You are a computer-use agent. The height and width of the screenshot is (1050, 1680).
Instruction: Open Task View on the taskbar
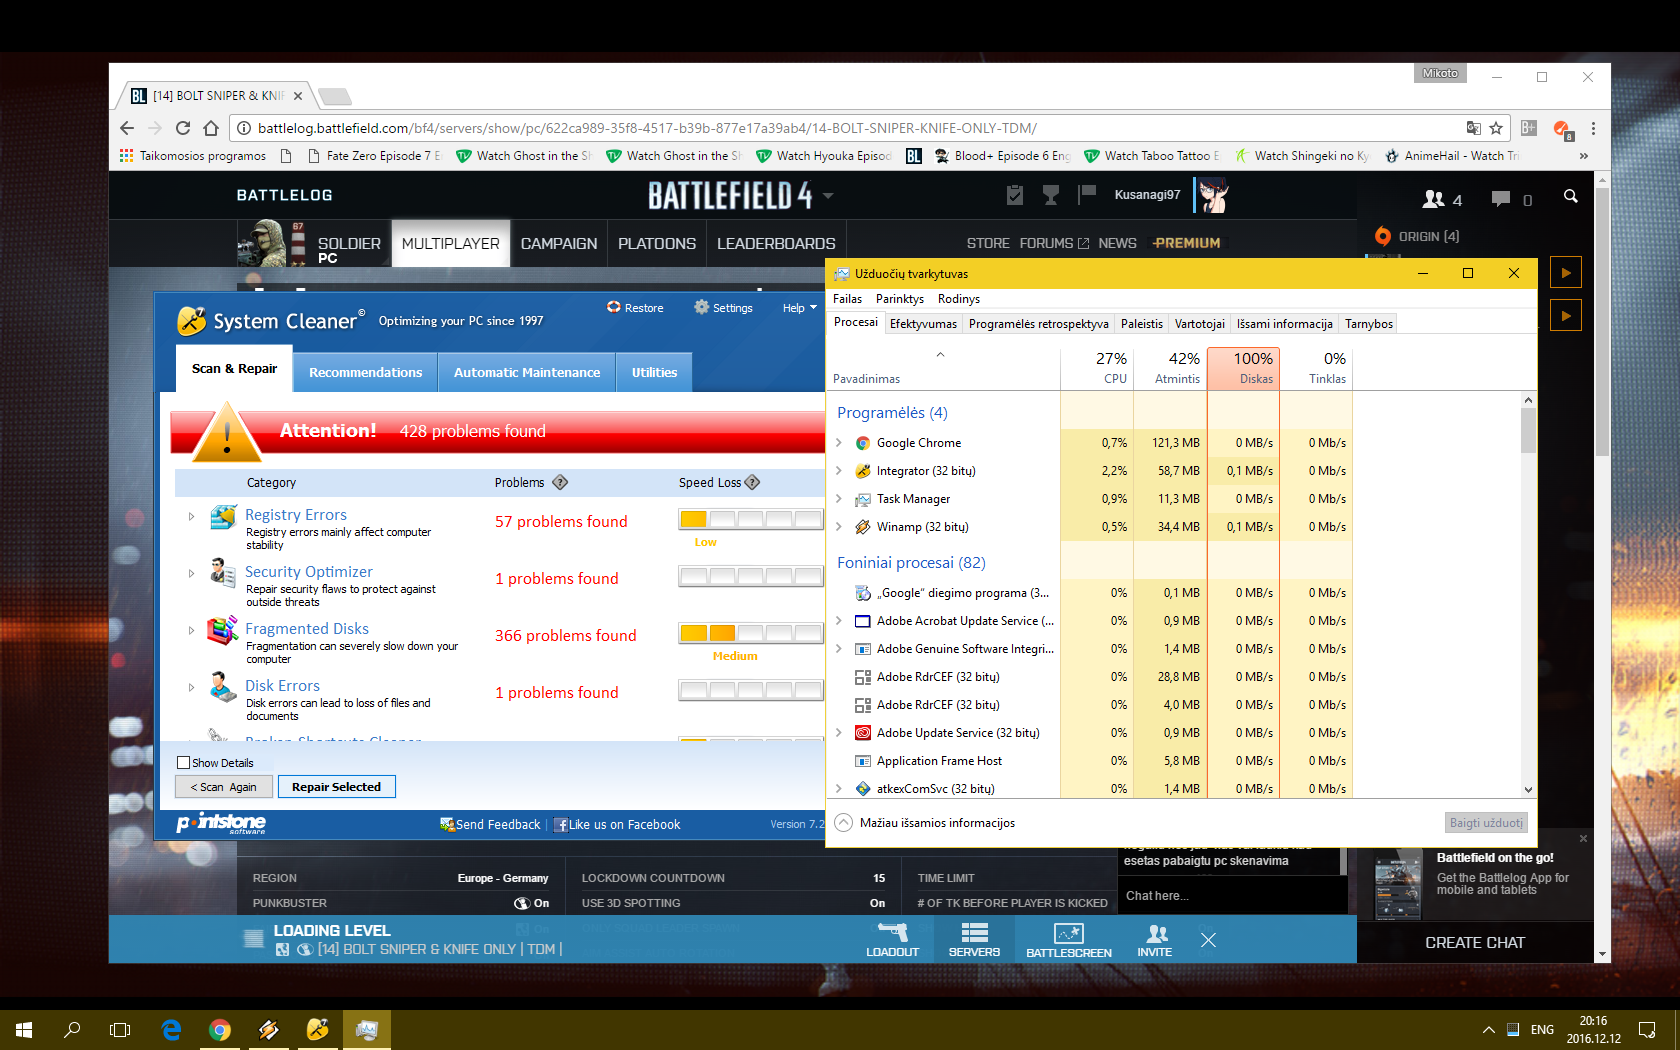click(120, 1029)
